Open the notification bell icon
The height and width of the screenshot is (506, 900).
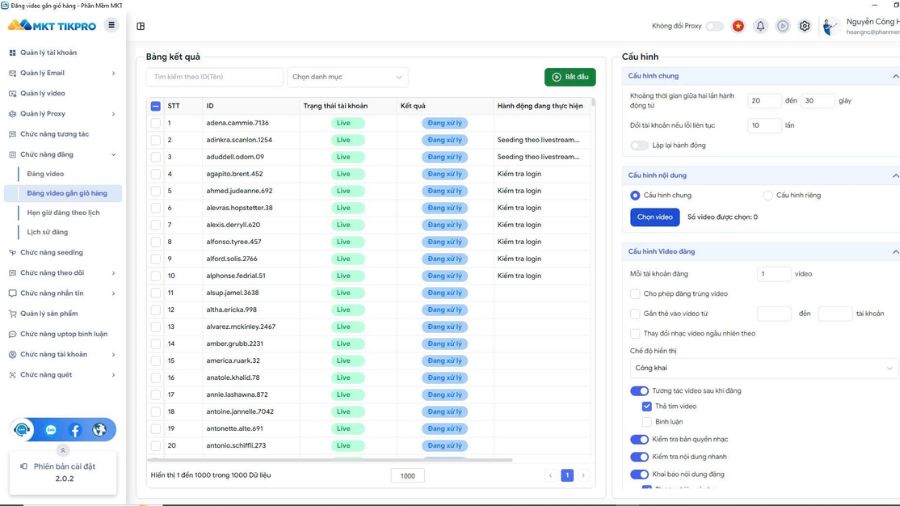[x=760, y=26]
